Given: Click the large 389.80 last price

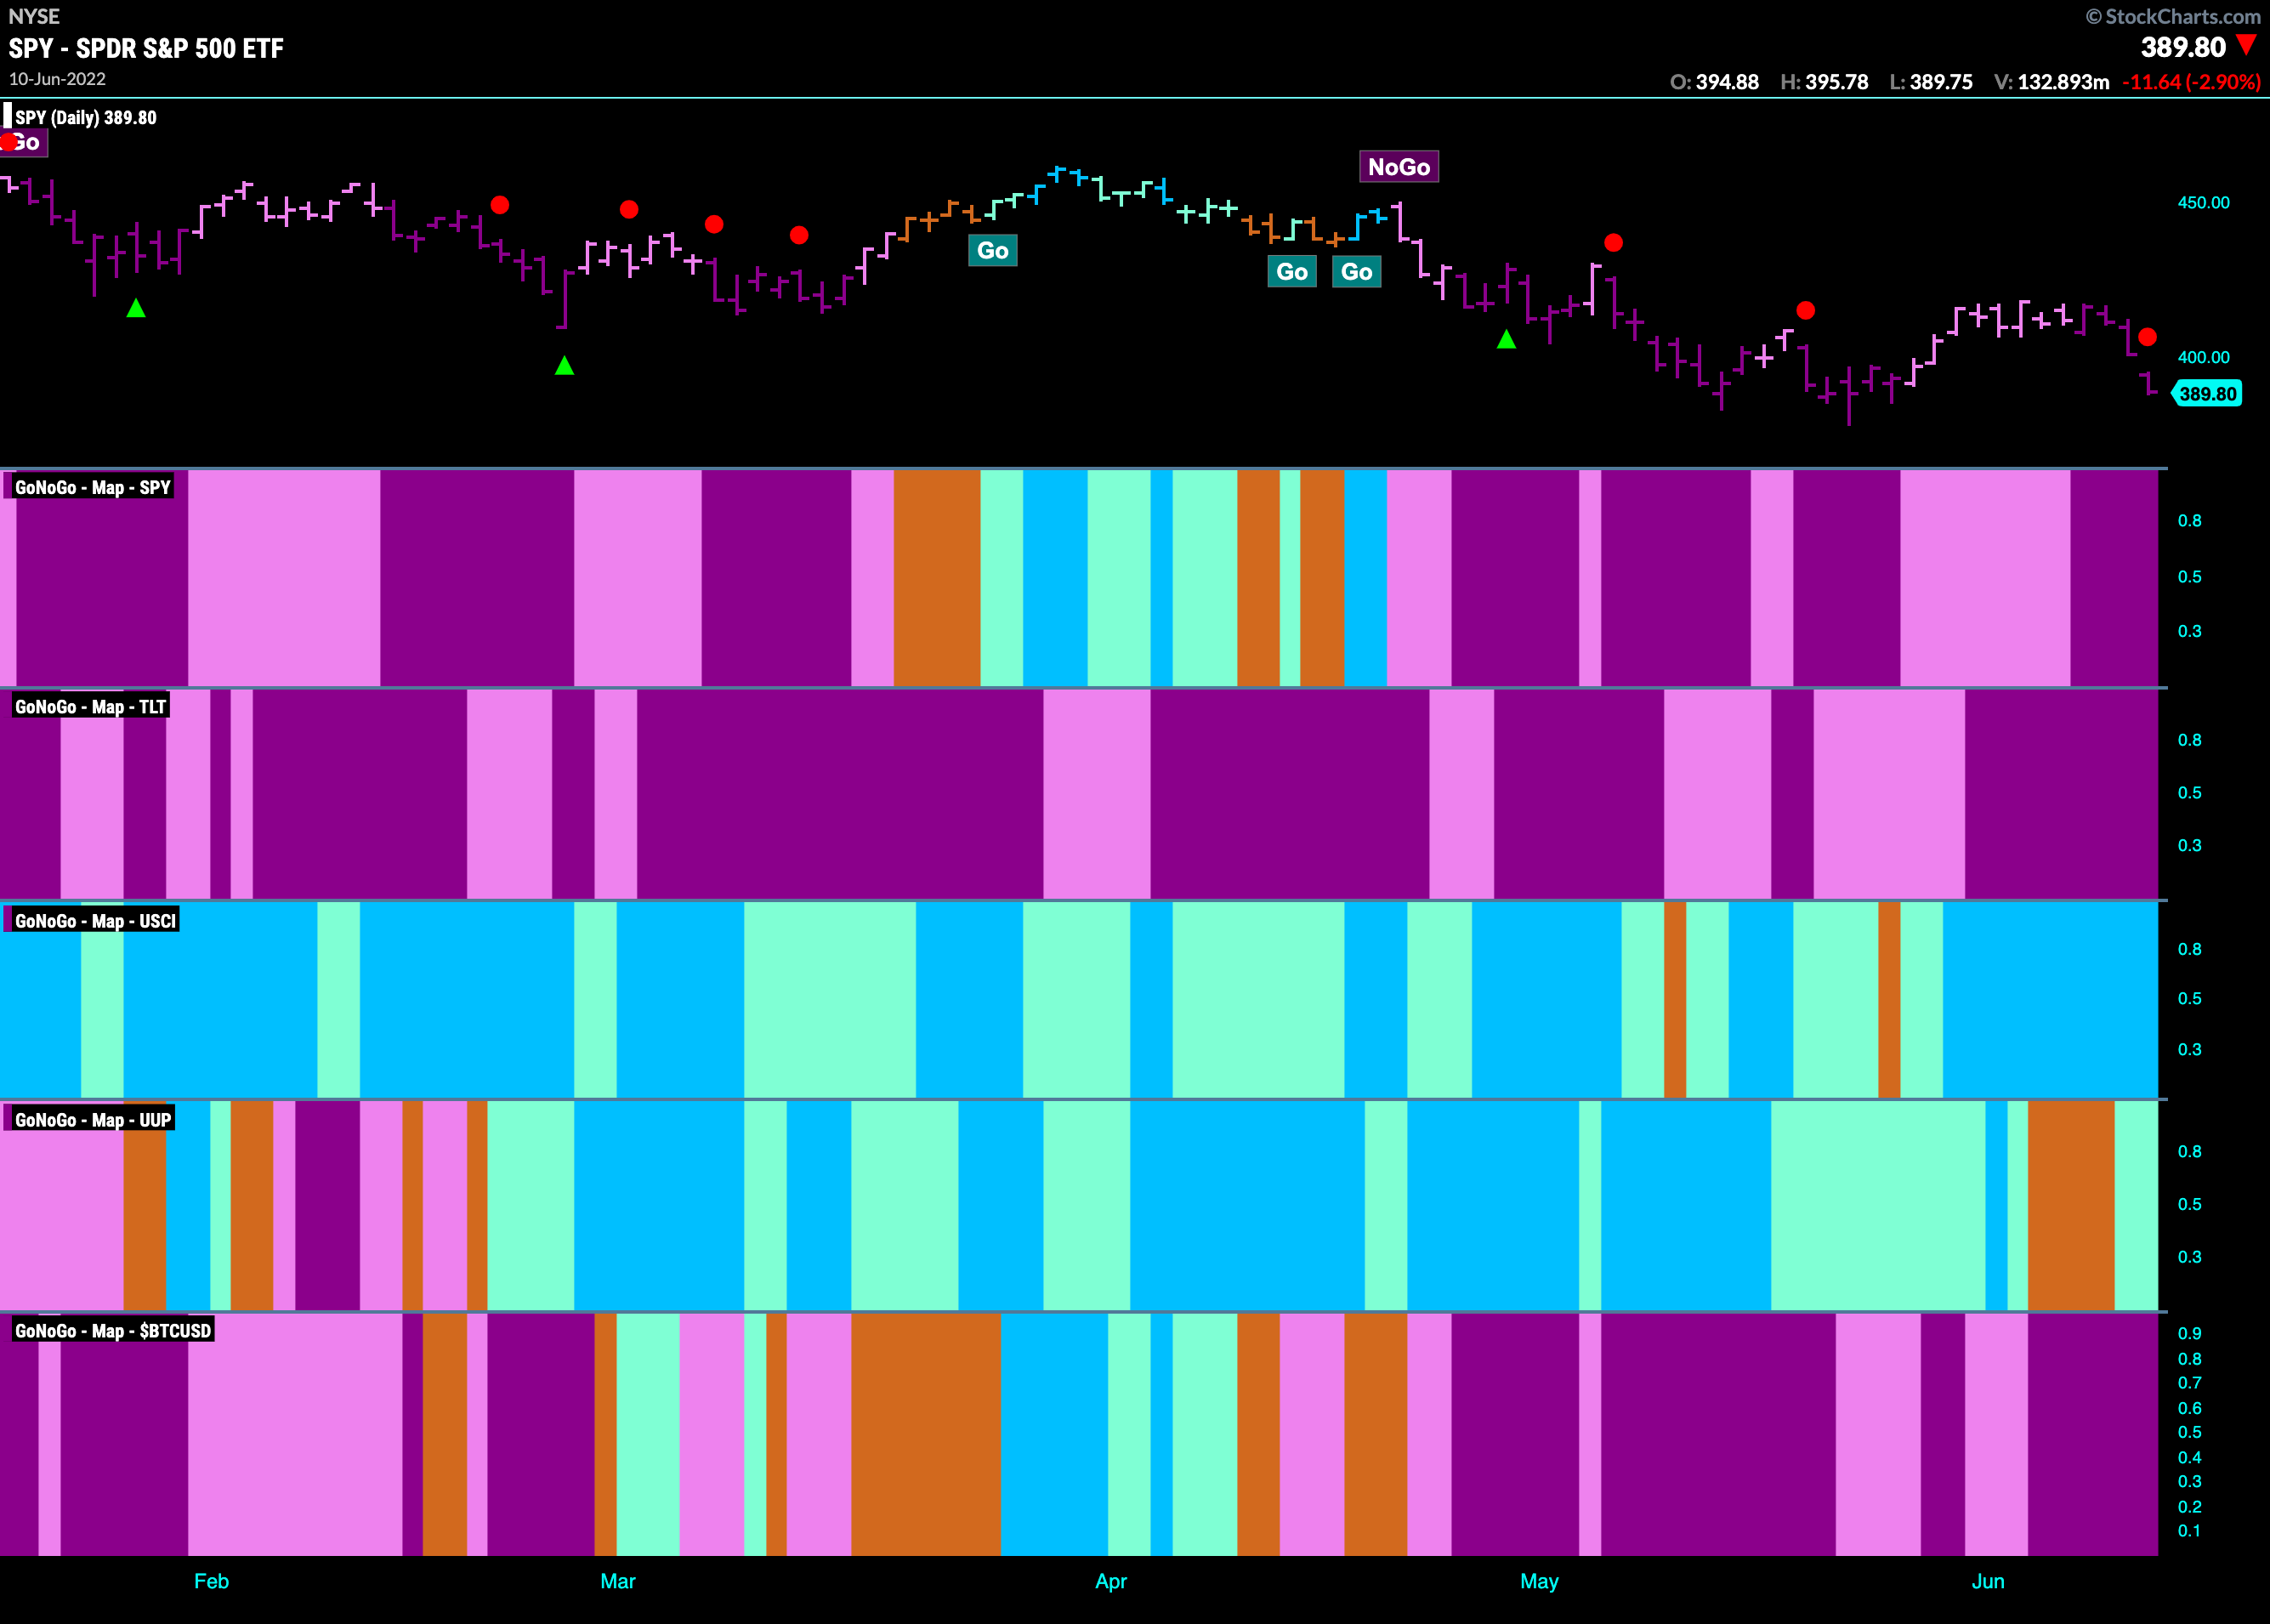Looking at the screenshot, I should 2183,47.
